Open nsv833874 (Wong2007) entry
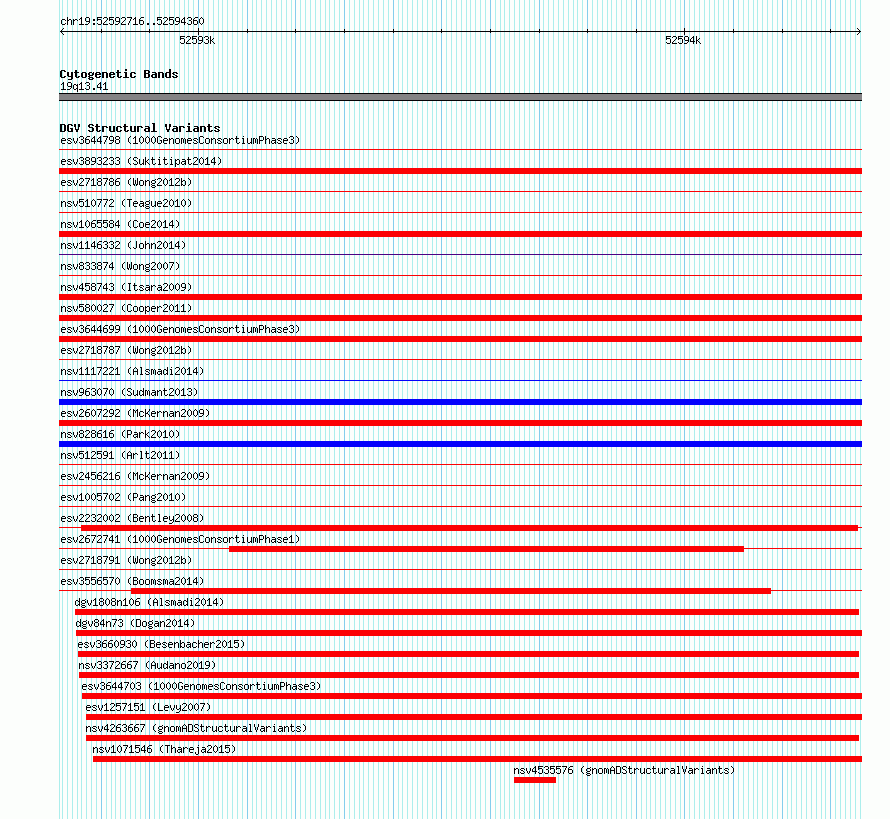Image resolution: width=890 pixels, height=819 pixels. [120, 266]
